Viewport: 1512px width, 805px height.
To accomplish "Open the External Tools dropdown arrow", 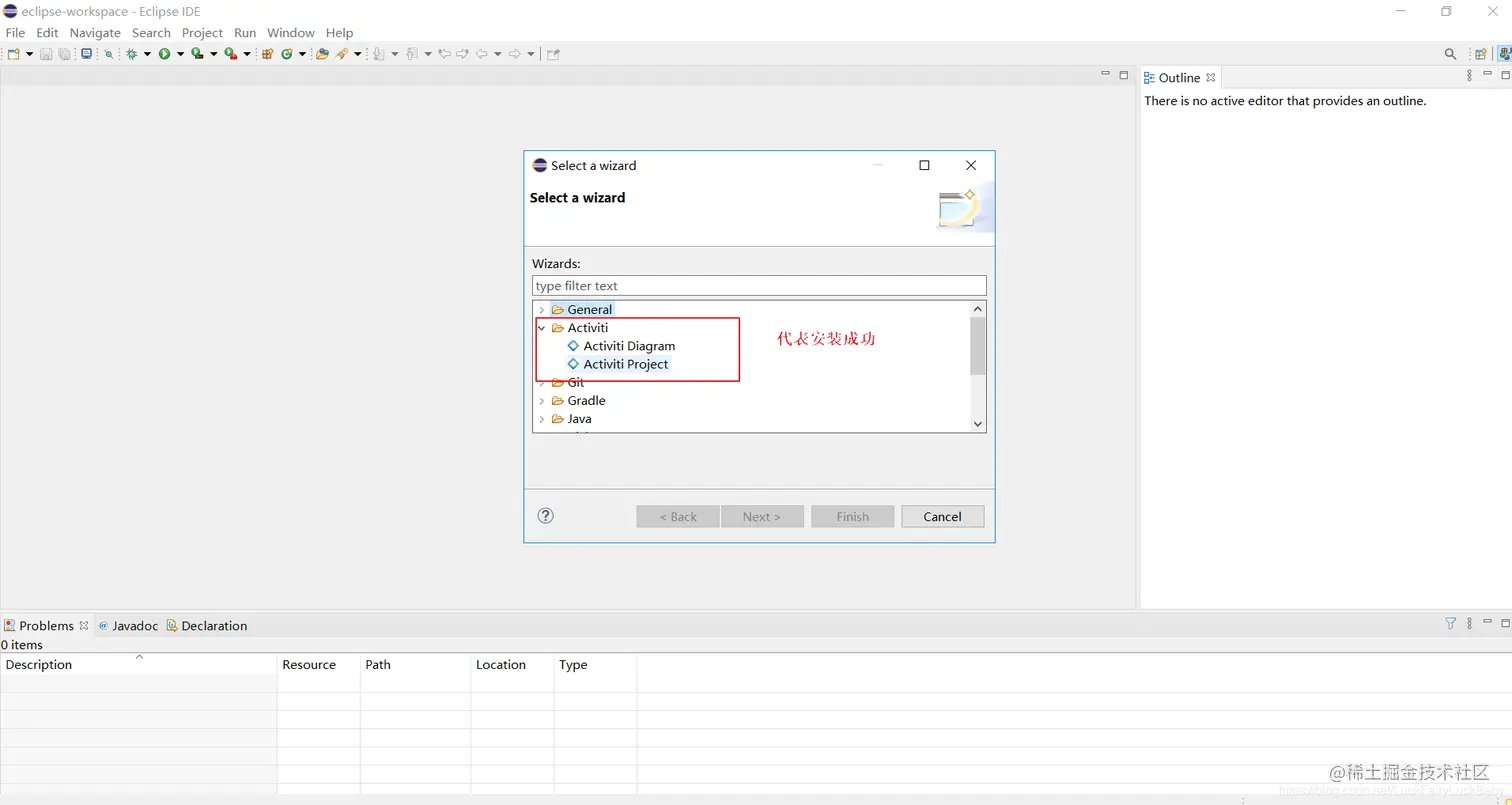I will 247,54.
